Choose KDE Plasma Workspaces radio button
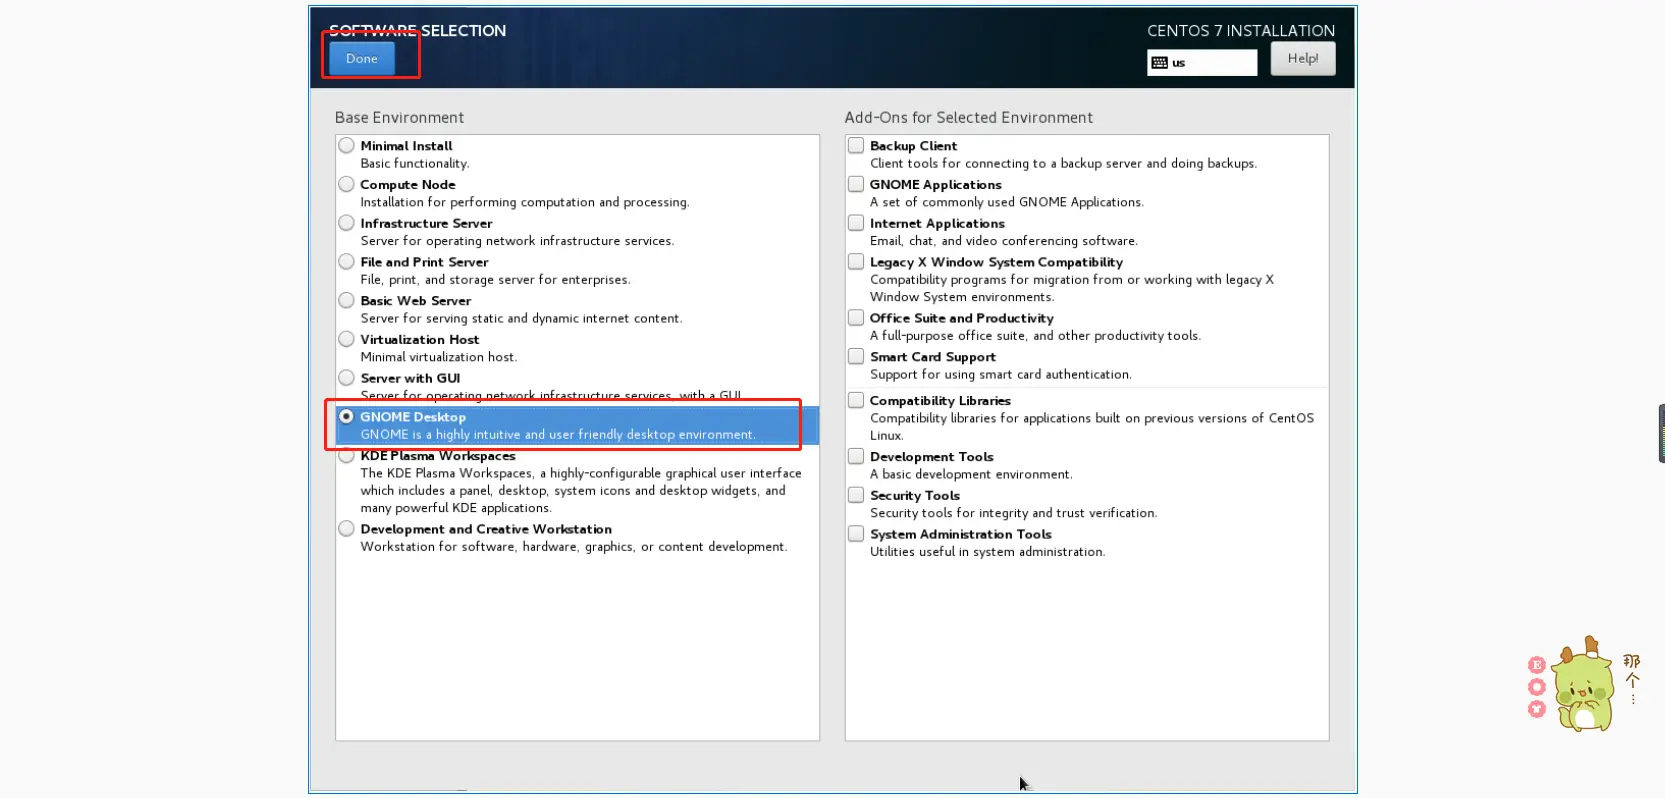Image resolution: width=1665 pixels, height=798 pixels. click(346, 456)
